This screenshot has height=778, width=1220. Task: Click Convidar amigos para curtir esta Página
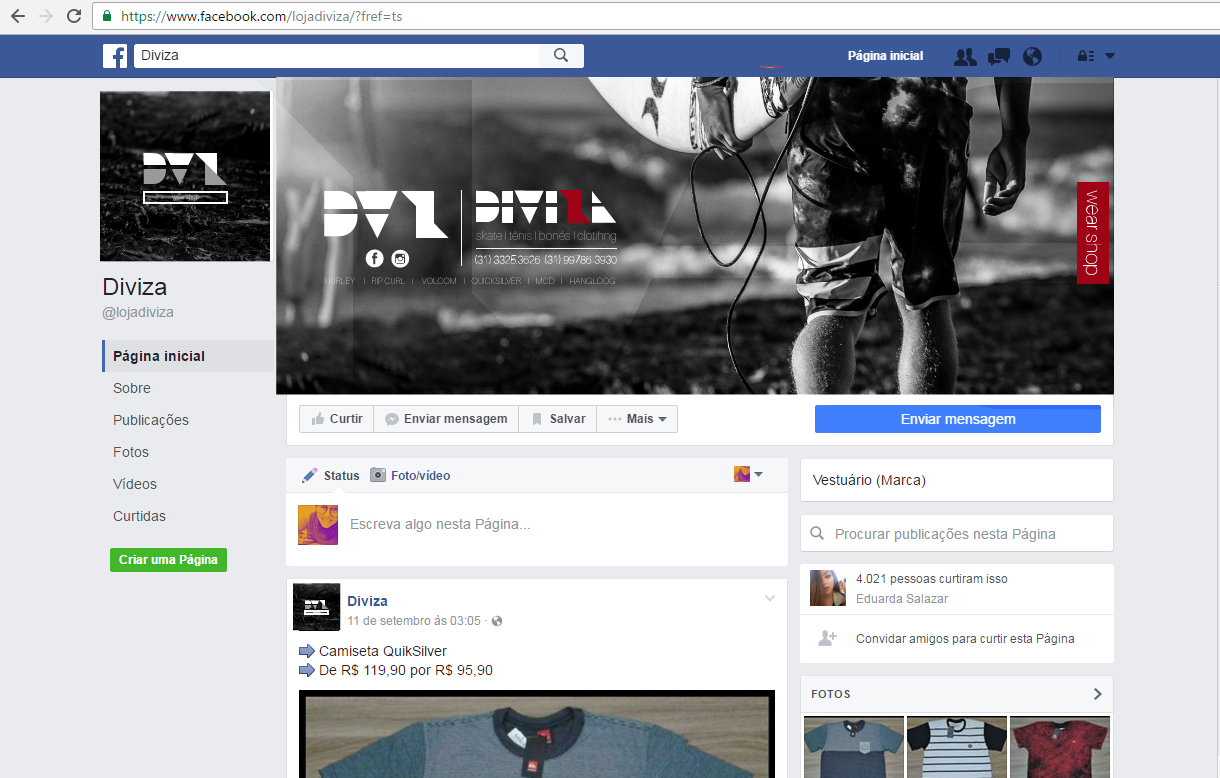tap(965, 638)
